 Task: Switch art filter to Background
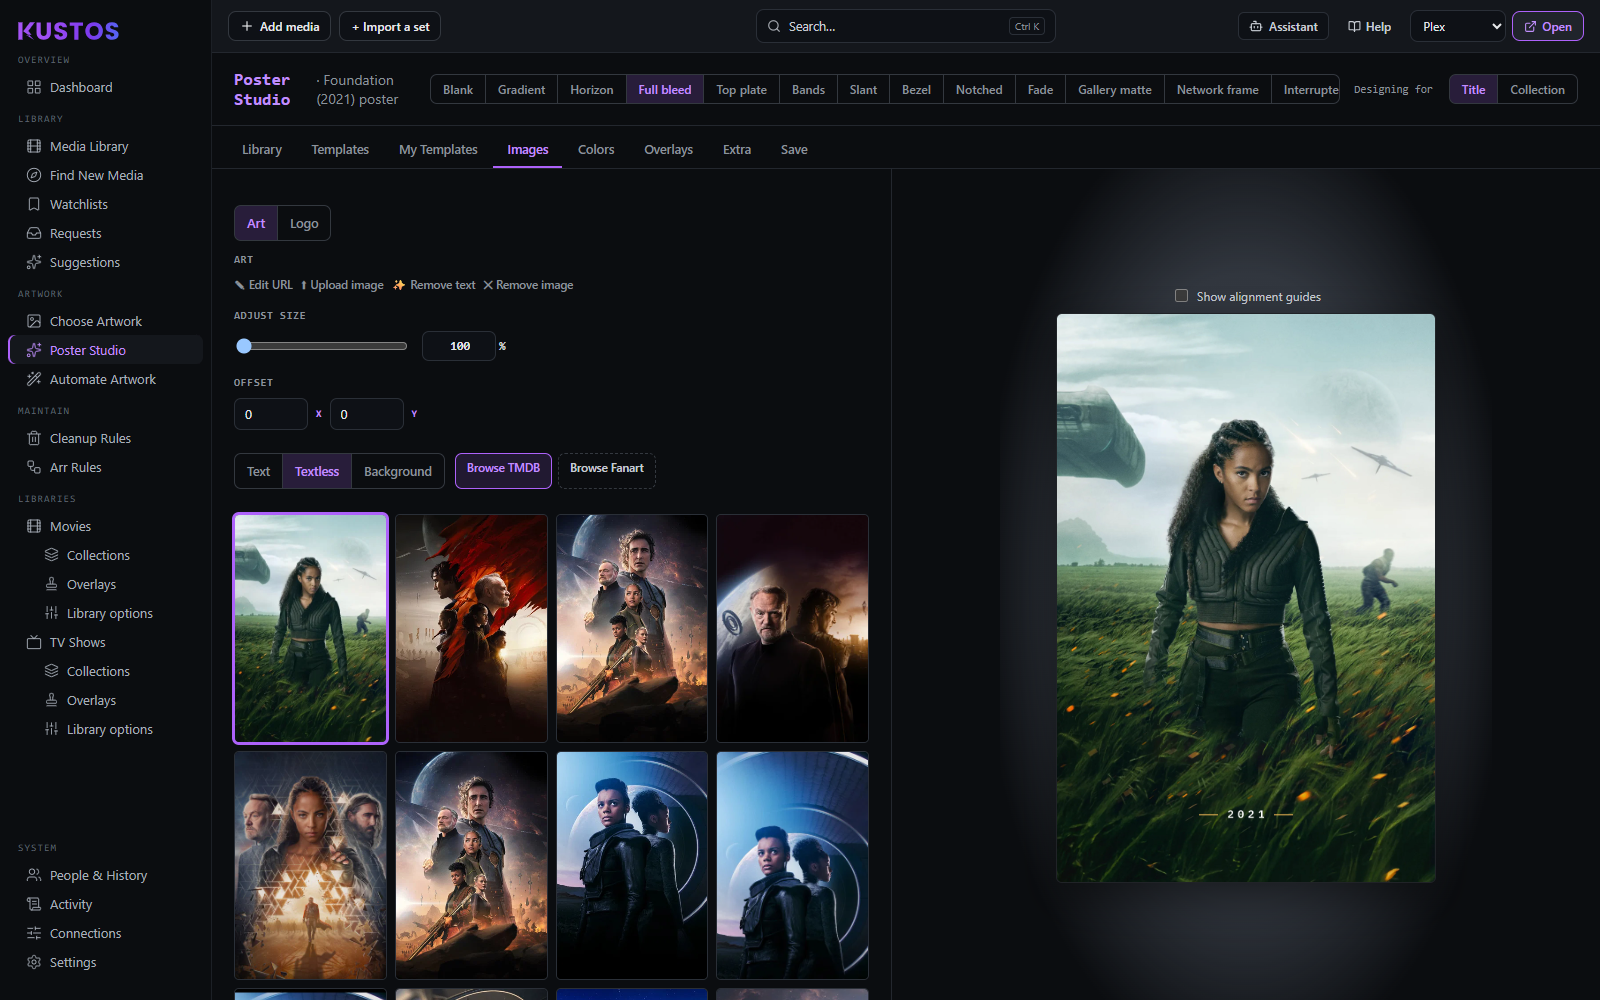pos(398,471)
